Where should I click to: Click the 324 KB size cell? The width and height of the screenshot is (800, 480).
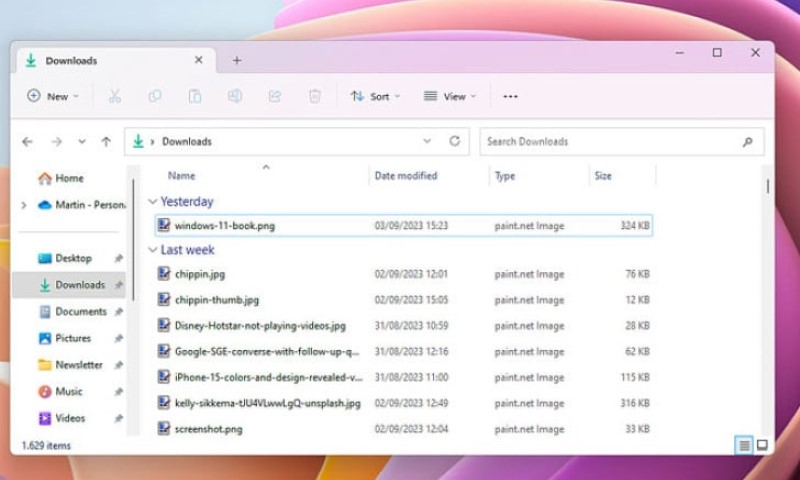(635, 225)
